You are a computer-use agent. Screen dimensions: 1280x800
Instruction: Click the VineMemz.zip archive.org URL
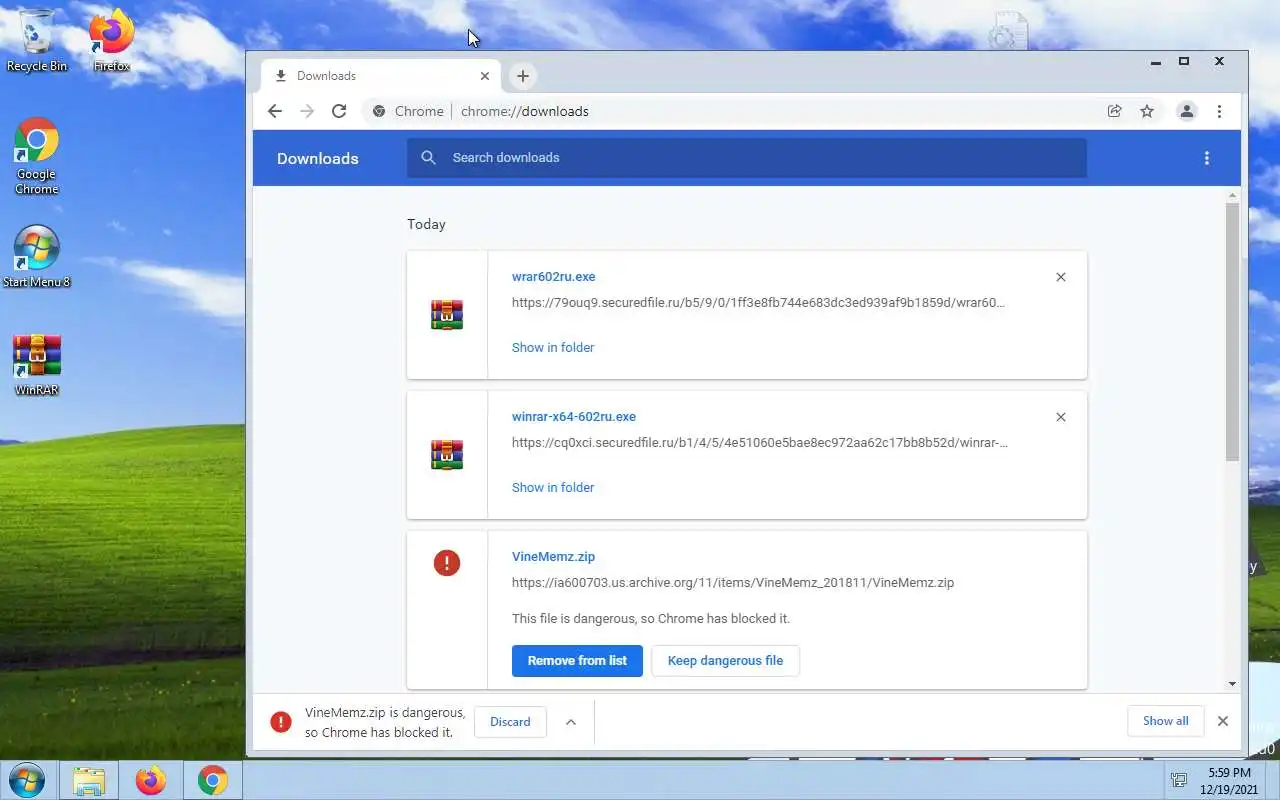733,583
